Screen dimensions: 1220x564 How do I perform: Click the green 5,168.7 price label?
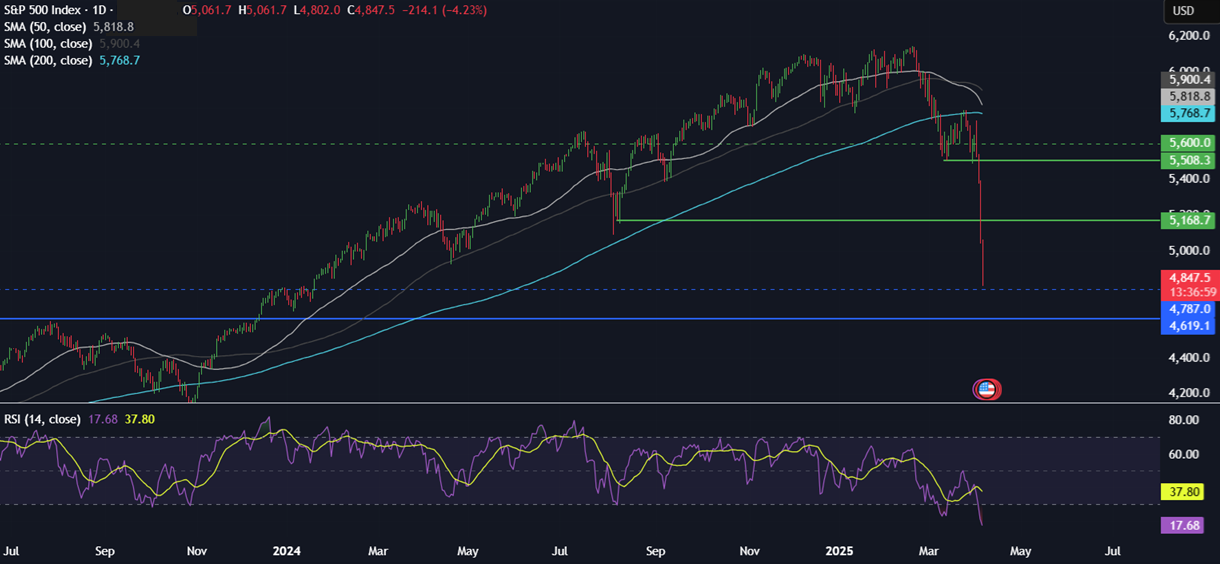pyautogui.click(x=1187, y=219)
